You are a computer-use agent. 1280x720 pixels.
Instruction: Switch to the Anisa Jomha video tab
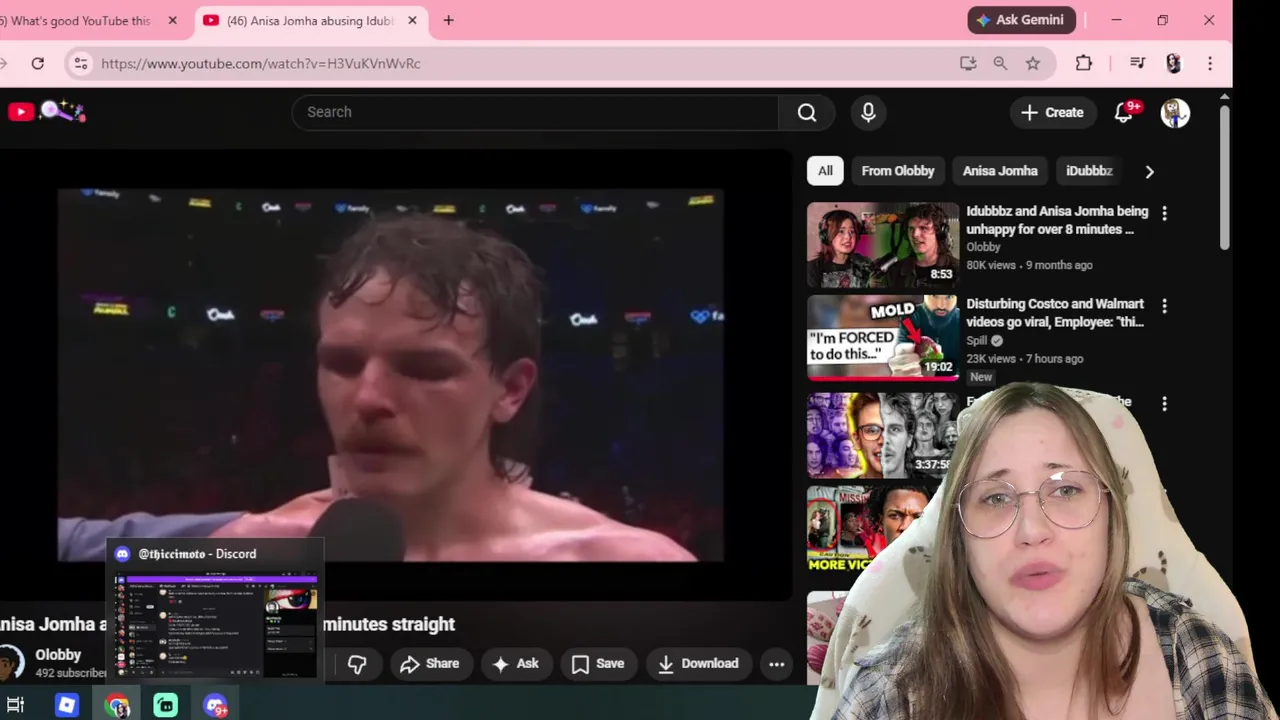click(x=310, y=20)
